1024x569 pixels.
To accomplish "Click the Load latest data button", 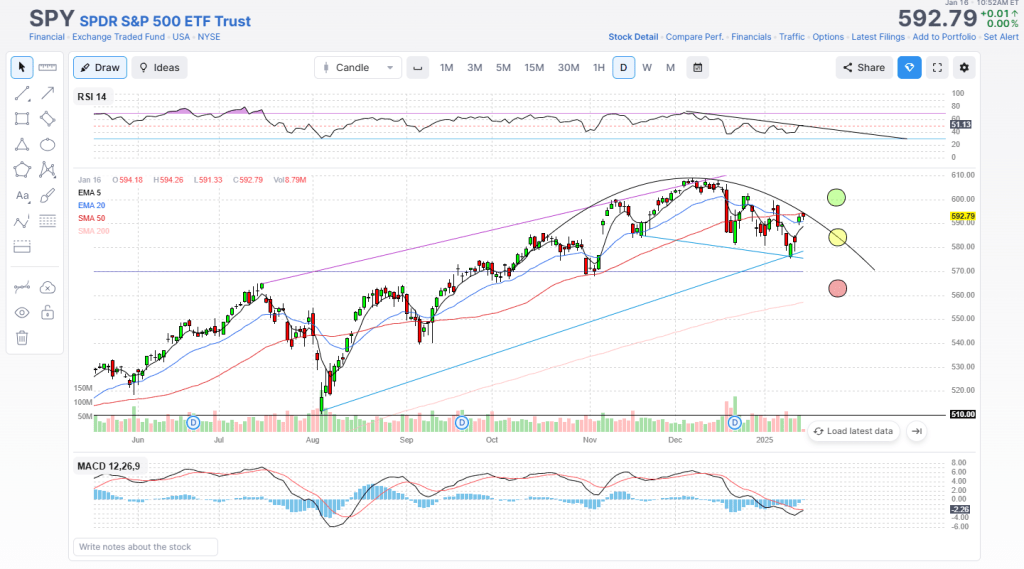I will 853,431.
